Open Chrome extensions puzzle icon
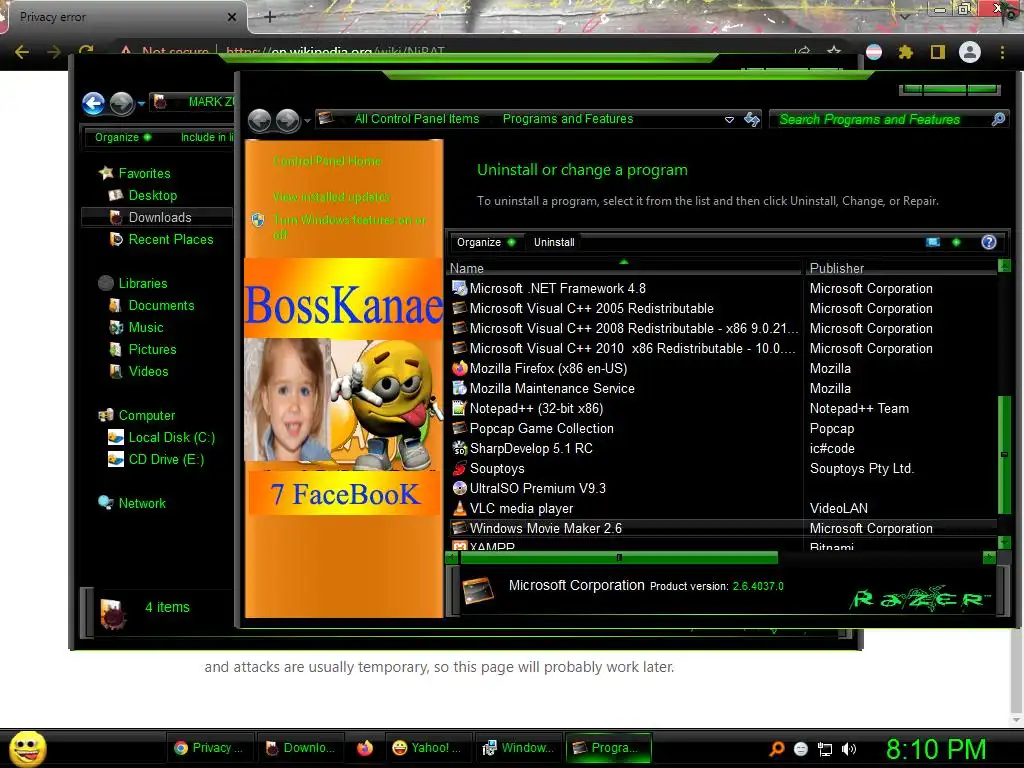This screenshot has height=768, width=1024. (905, 52)
